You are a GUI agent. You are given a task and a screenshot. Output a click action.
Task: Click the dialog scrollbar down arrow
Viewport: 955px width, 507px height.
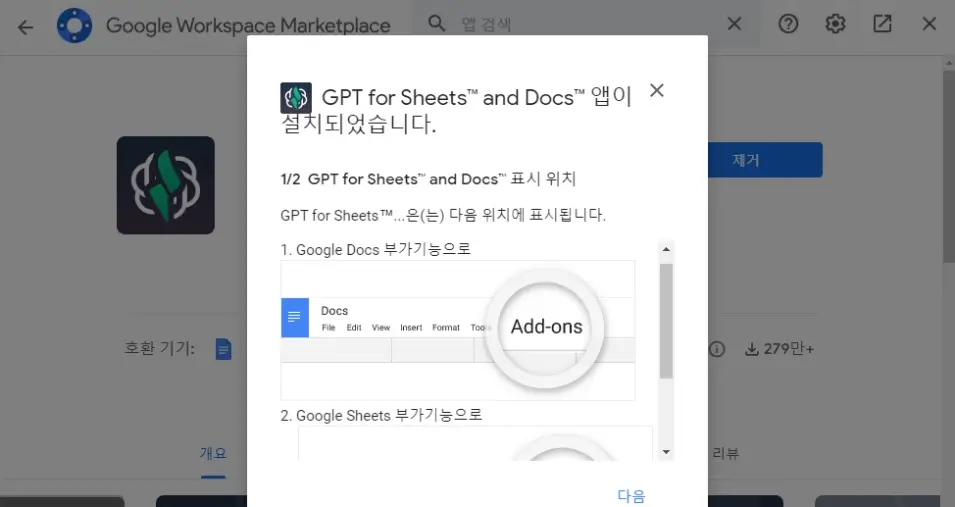point(666,452)
